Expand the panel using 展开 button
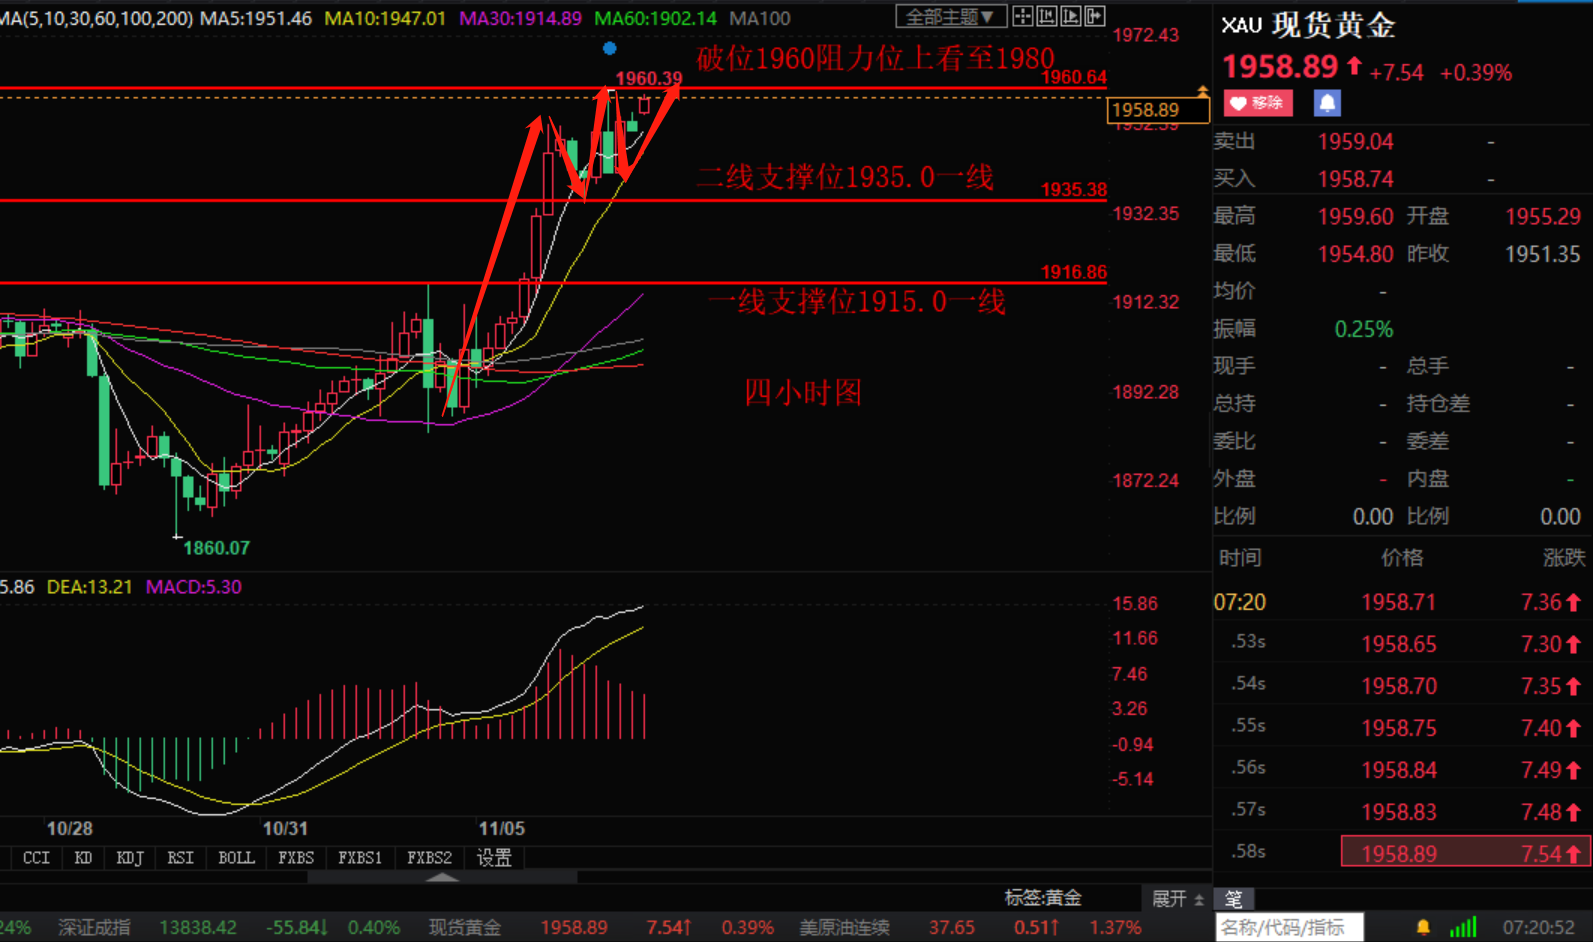Screen dimensions: 1593x942 point(1177,898)
